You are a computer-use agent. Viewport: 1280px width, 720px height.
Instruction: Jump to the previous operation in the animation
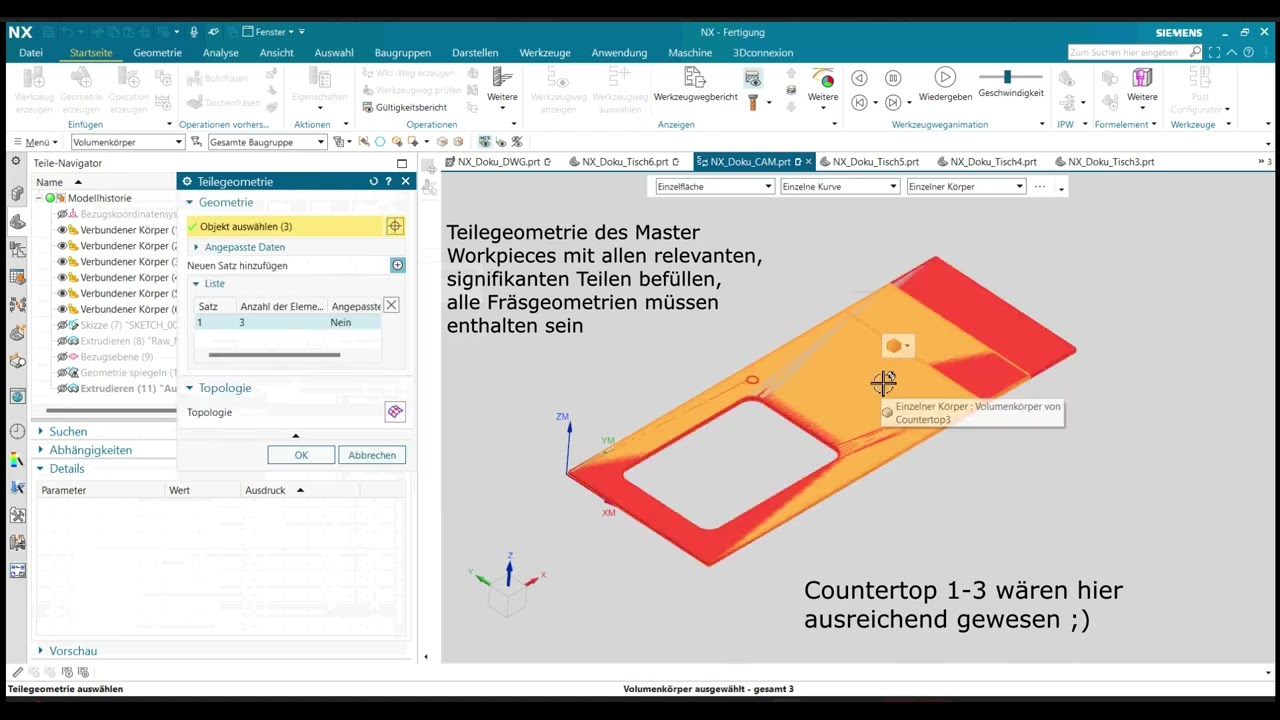(859, 102)
